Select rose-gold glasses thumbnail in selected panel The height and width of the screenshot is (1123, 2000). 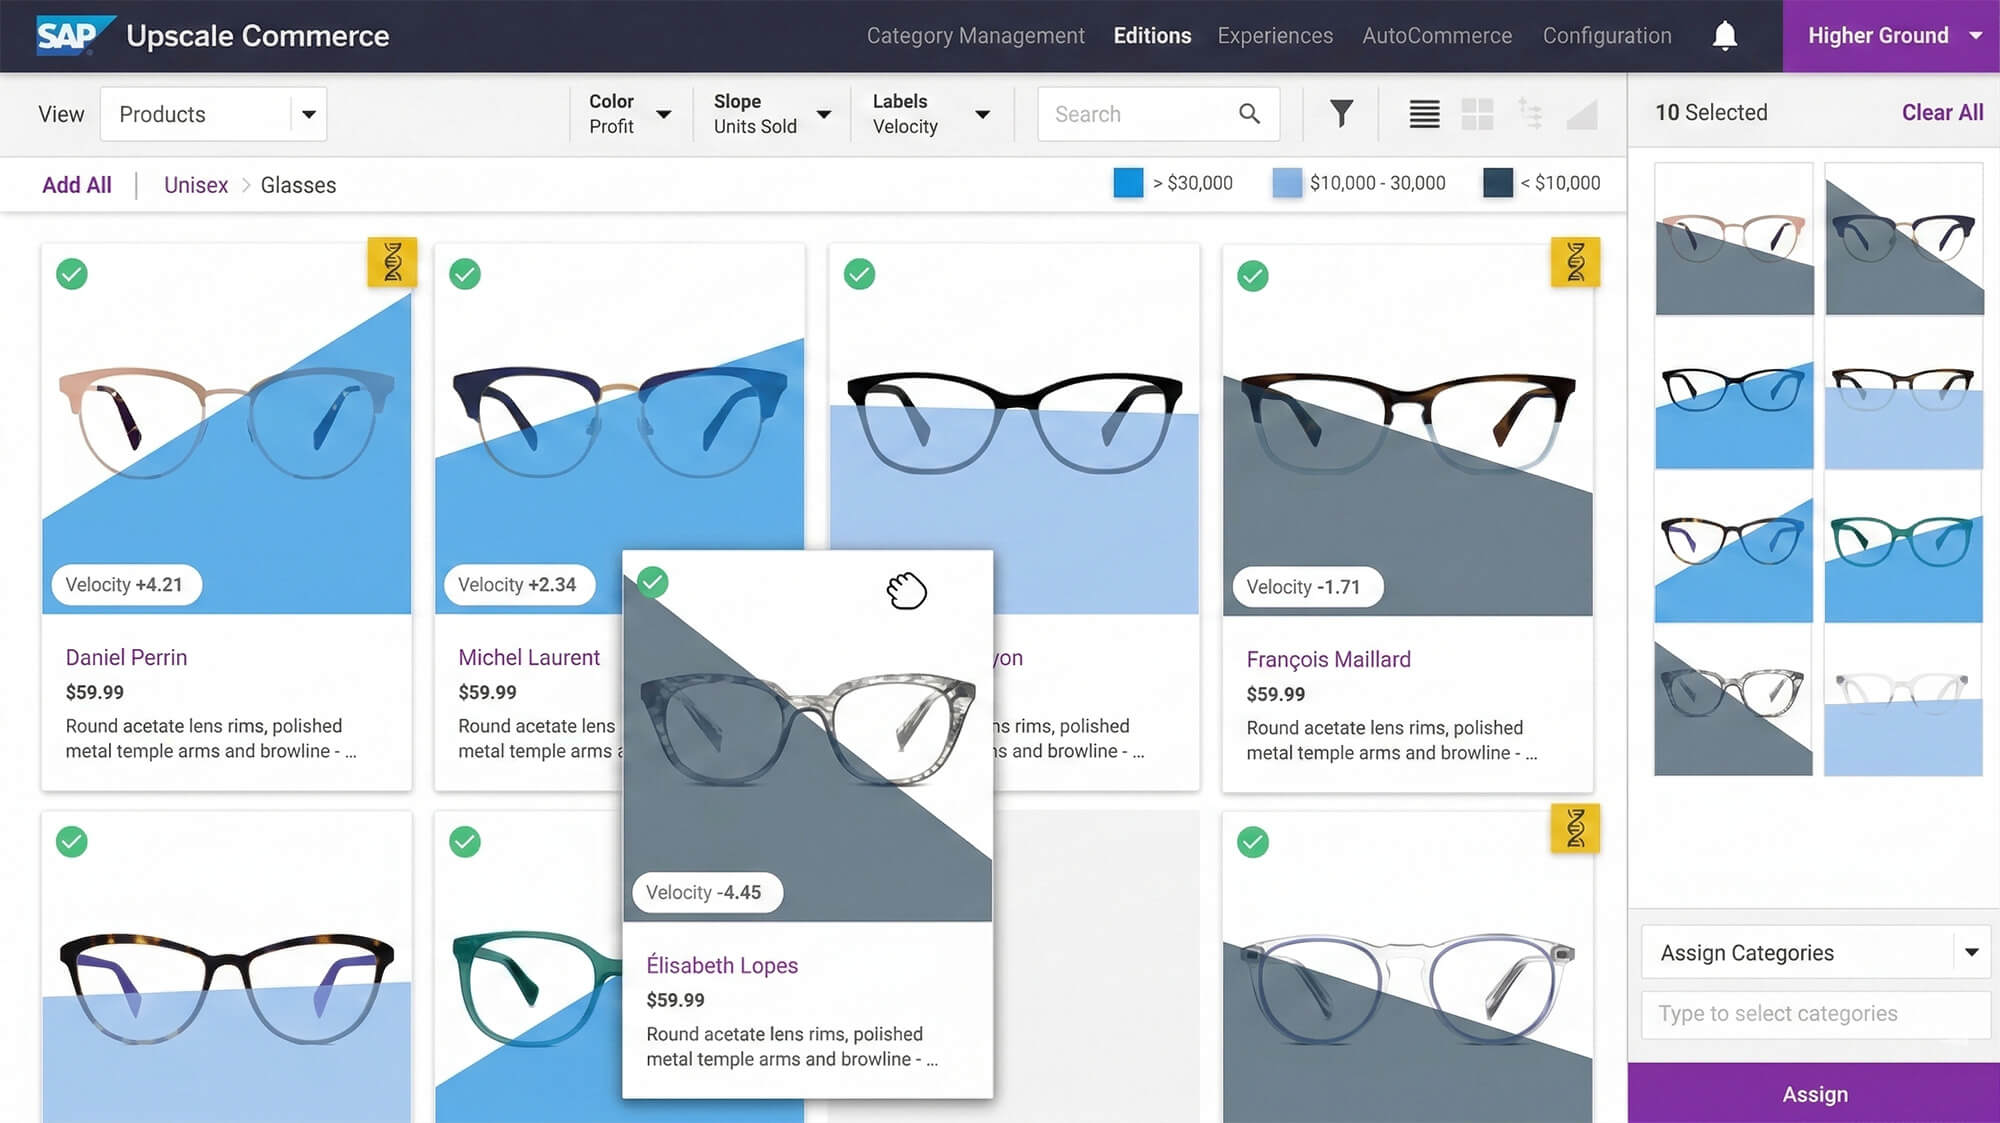[x=1733, y=239]
